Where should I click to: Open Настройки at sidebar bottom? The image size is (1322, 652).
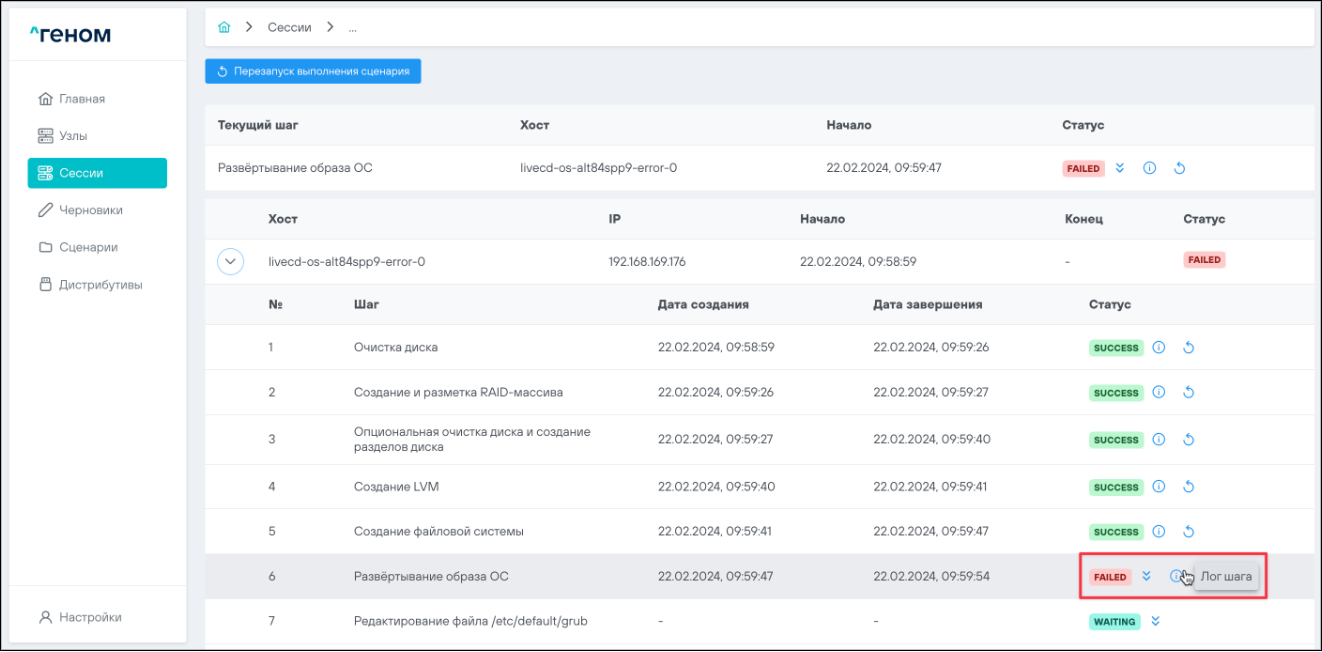coord(90,617)
